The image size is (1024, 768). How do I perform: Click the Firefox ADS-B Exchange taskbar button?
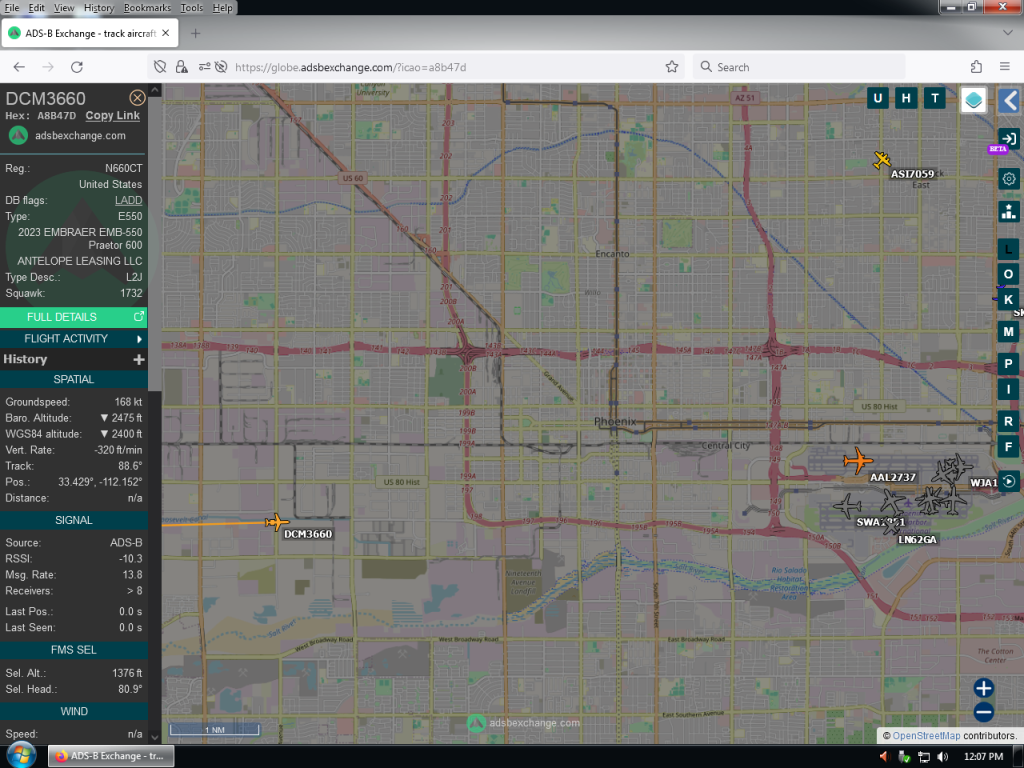(x=110, y=756)
